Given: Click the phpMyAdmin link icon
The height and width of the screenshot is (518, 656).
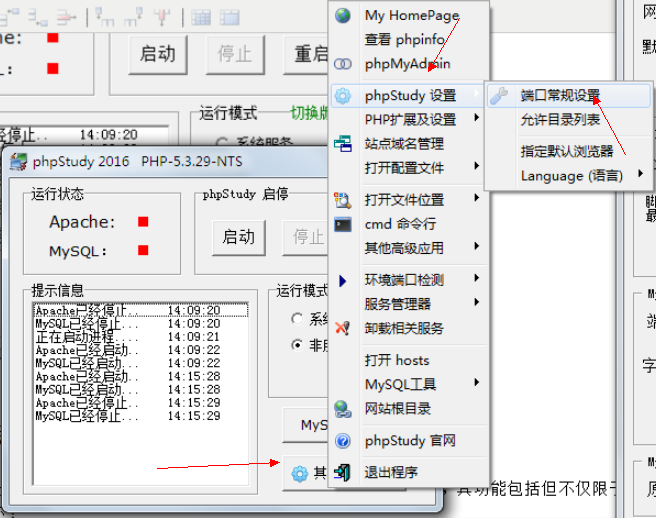Looking at the screenshot, I should 343,64.
